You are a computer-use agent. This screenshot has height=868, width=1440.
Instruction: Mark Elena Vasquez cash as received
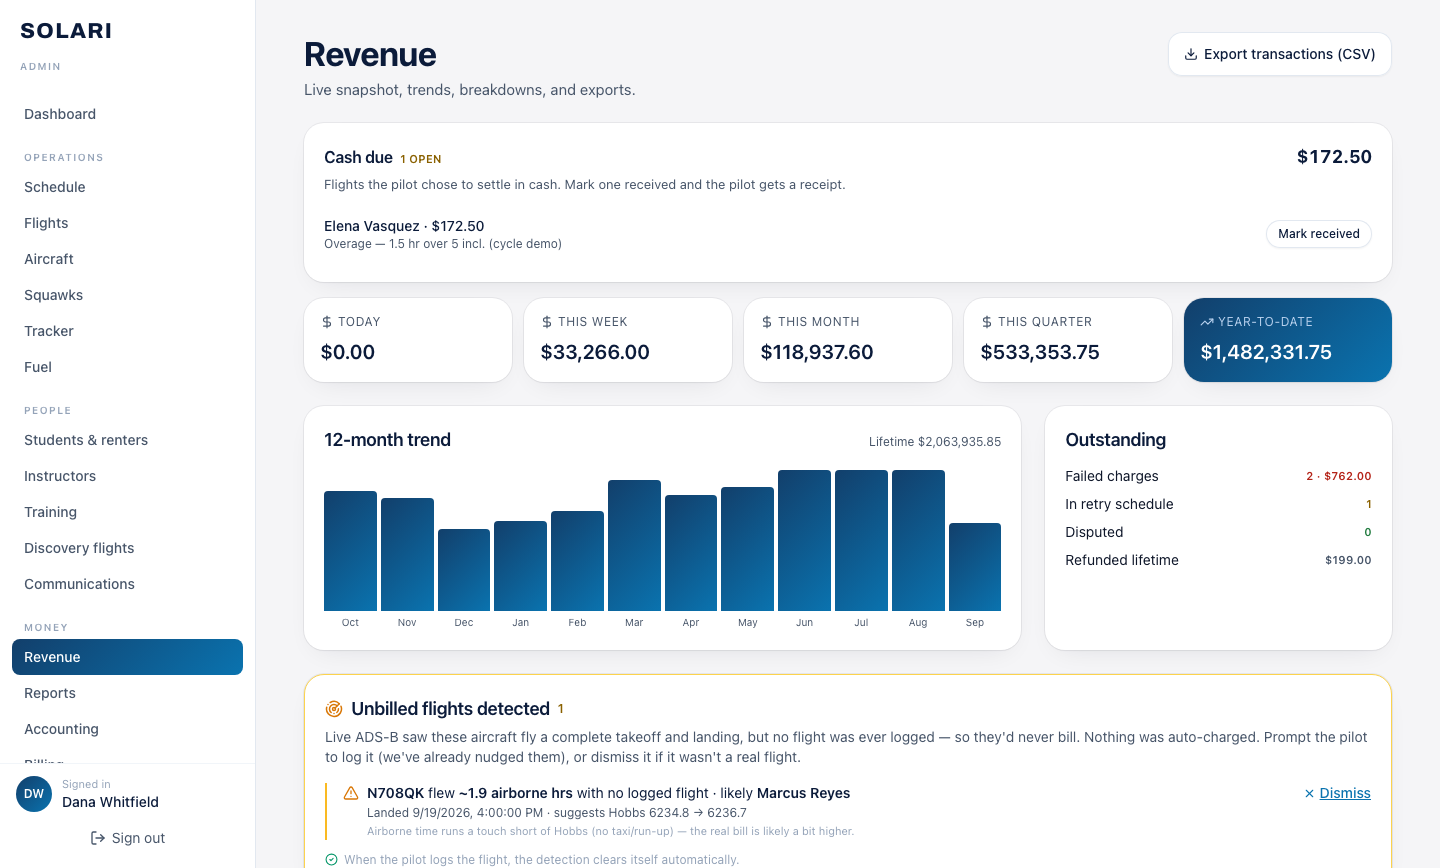(1318, 234)
